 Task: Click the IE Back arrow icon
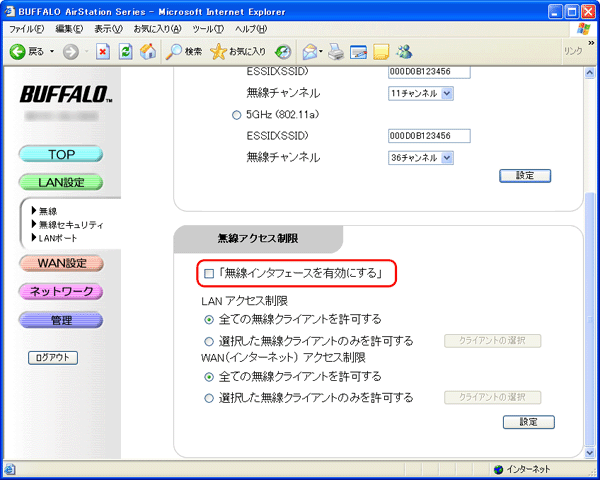18,51
